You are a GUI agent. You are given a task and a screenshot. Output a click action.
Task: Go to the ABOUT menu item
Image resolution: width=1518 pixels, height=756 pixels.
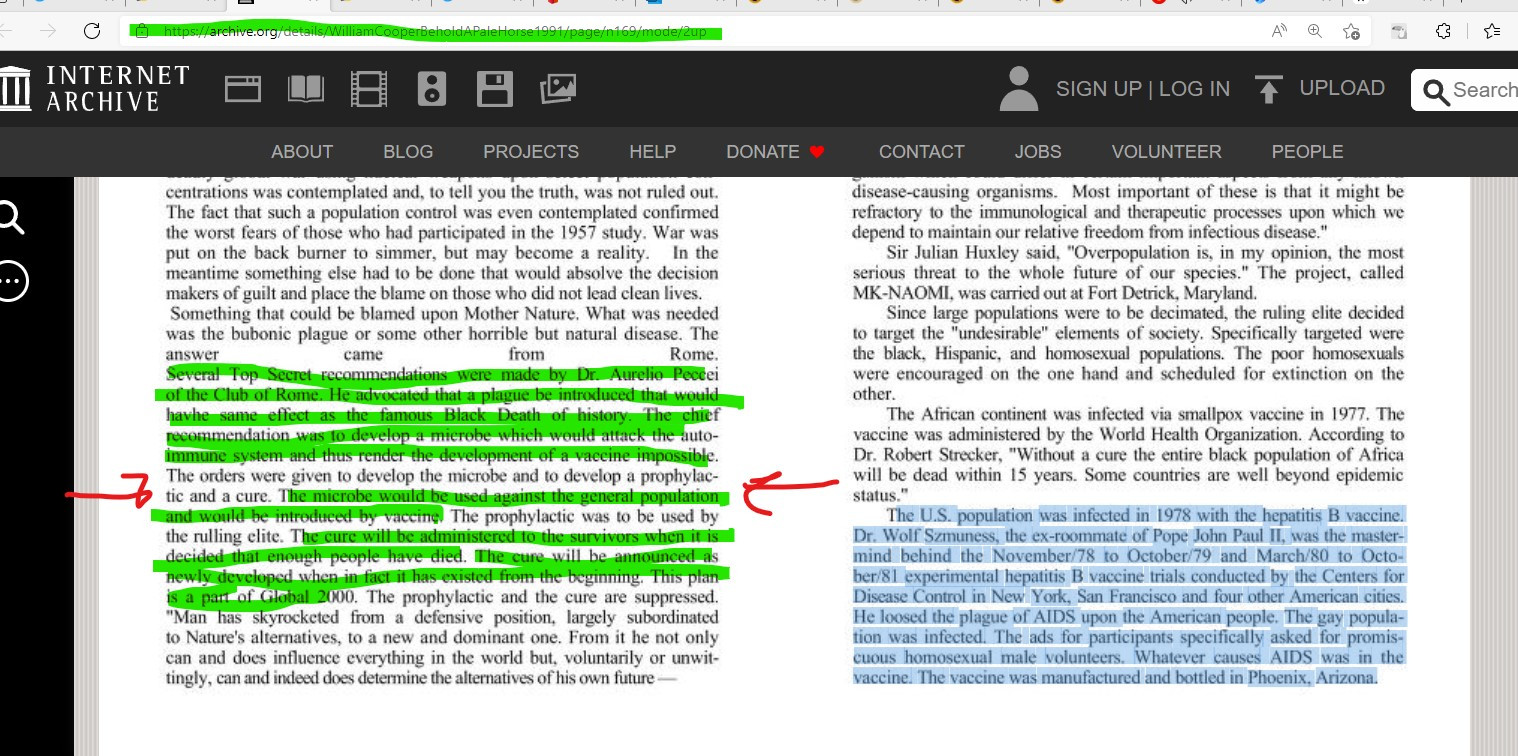[302, 152]
